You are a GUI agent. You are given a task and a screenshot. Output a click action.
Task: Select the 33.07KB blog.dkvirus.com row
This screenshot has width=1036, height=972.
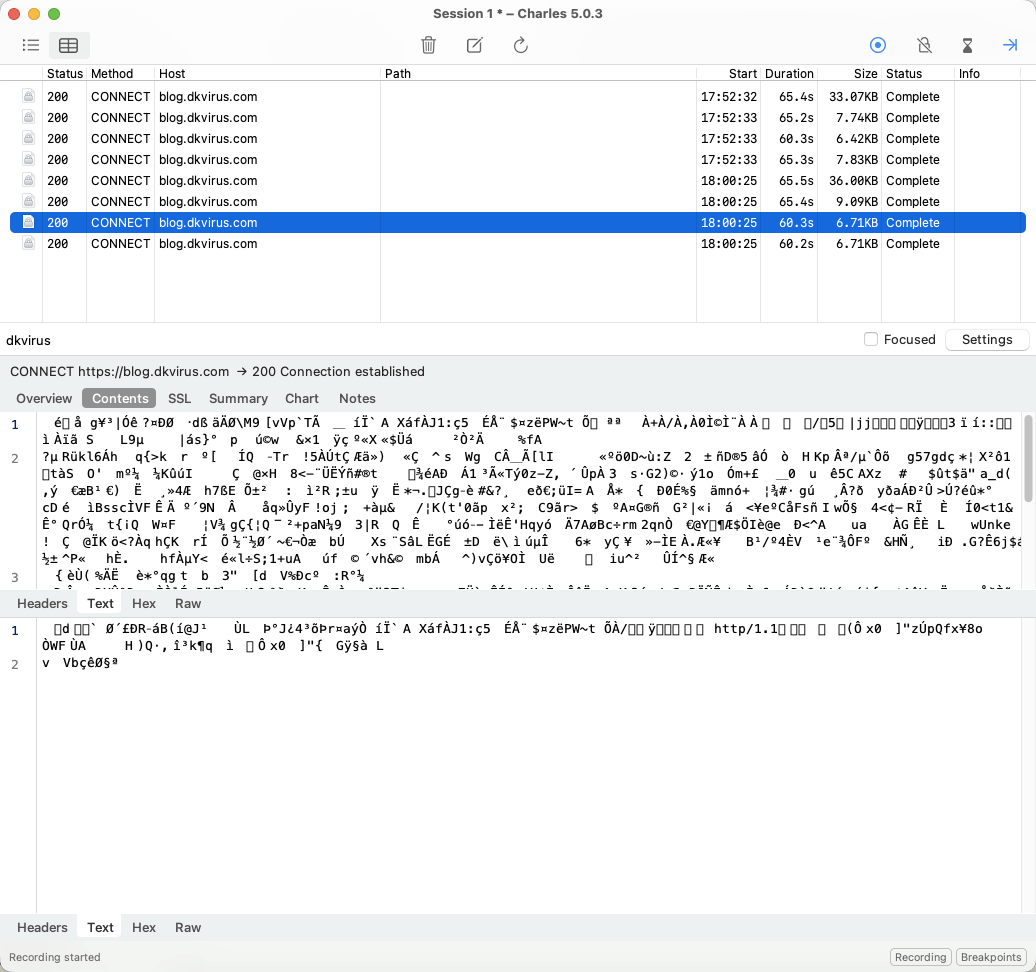[400, 97]
